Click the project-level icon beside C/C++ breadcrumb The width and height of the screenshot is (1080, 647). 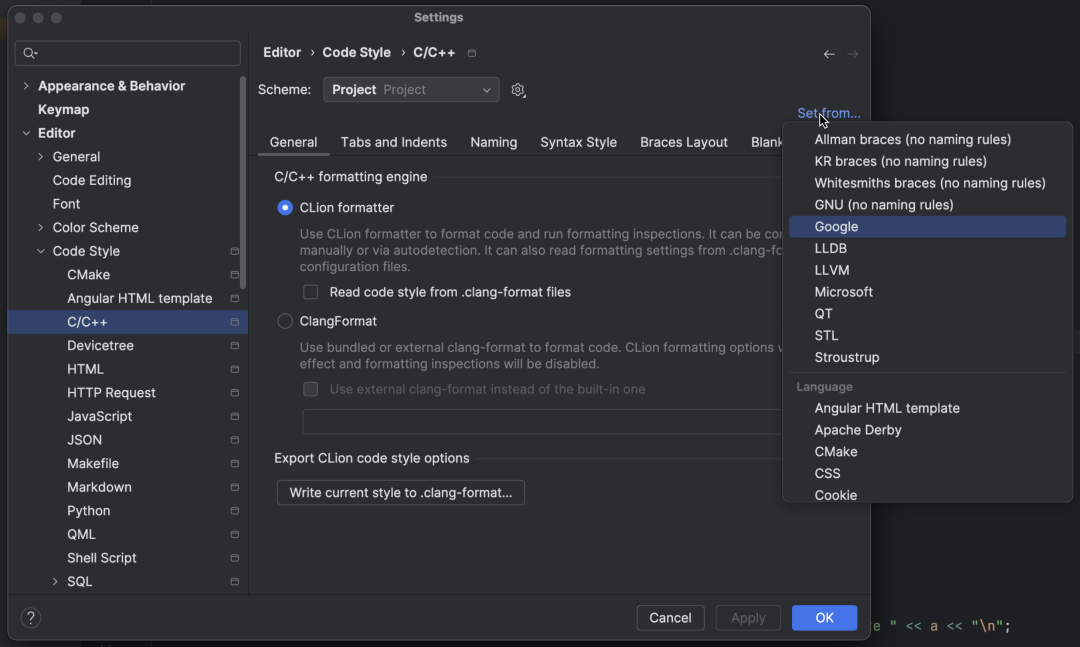pyautogui.click(x=472, y=53)
